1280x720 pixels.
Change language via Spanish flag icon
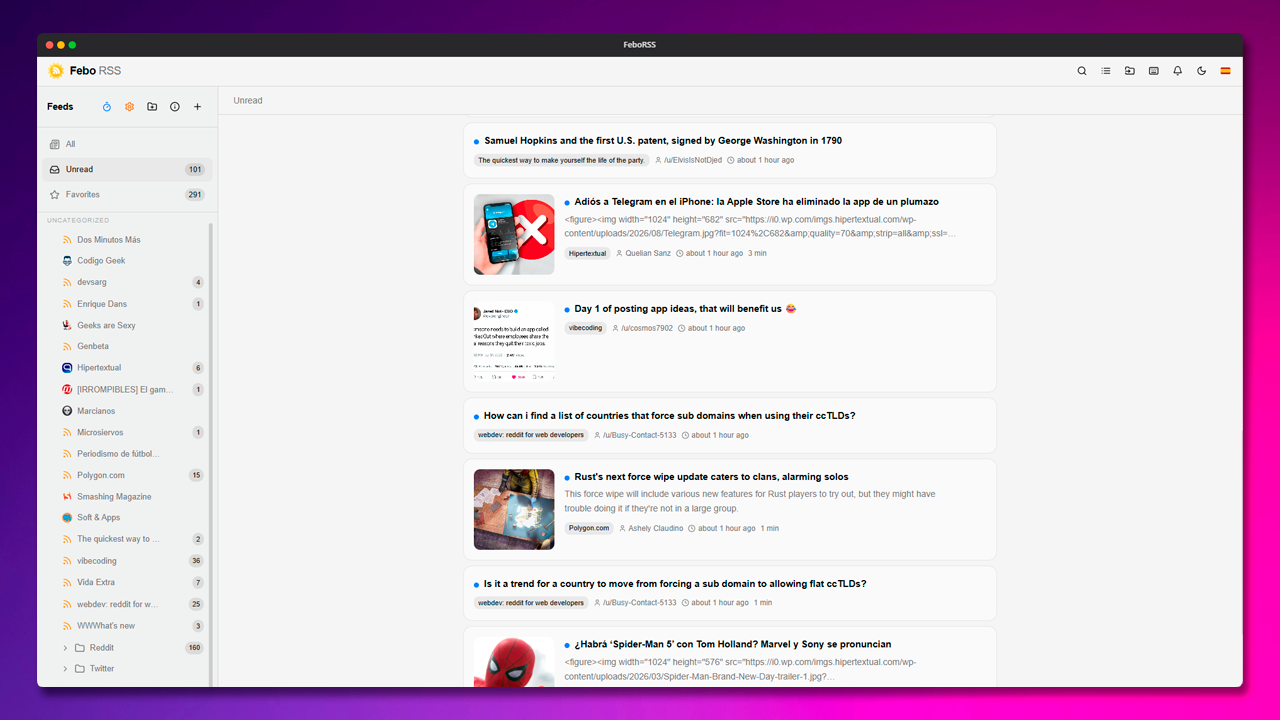click(x=1225, y=71)
